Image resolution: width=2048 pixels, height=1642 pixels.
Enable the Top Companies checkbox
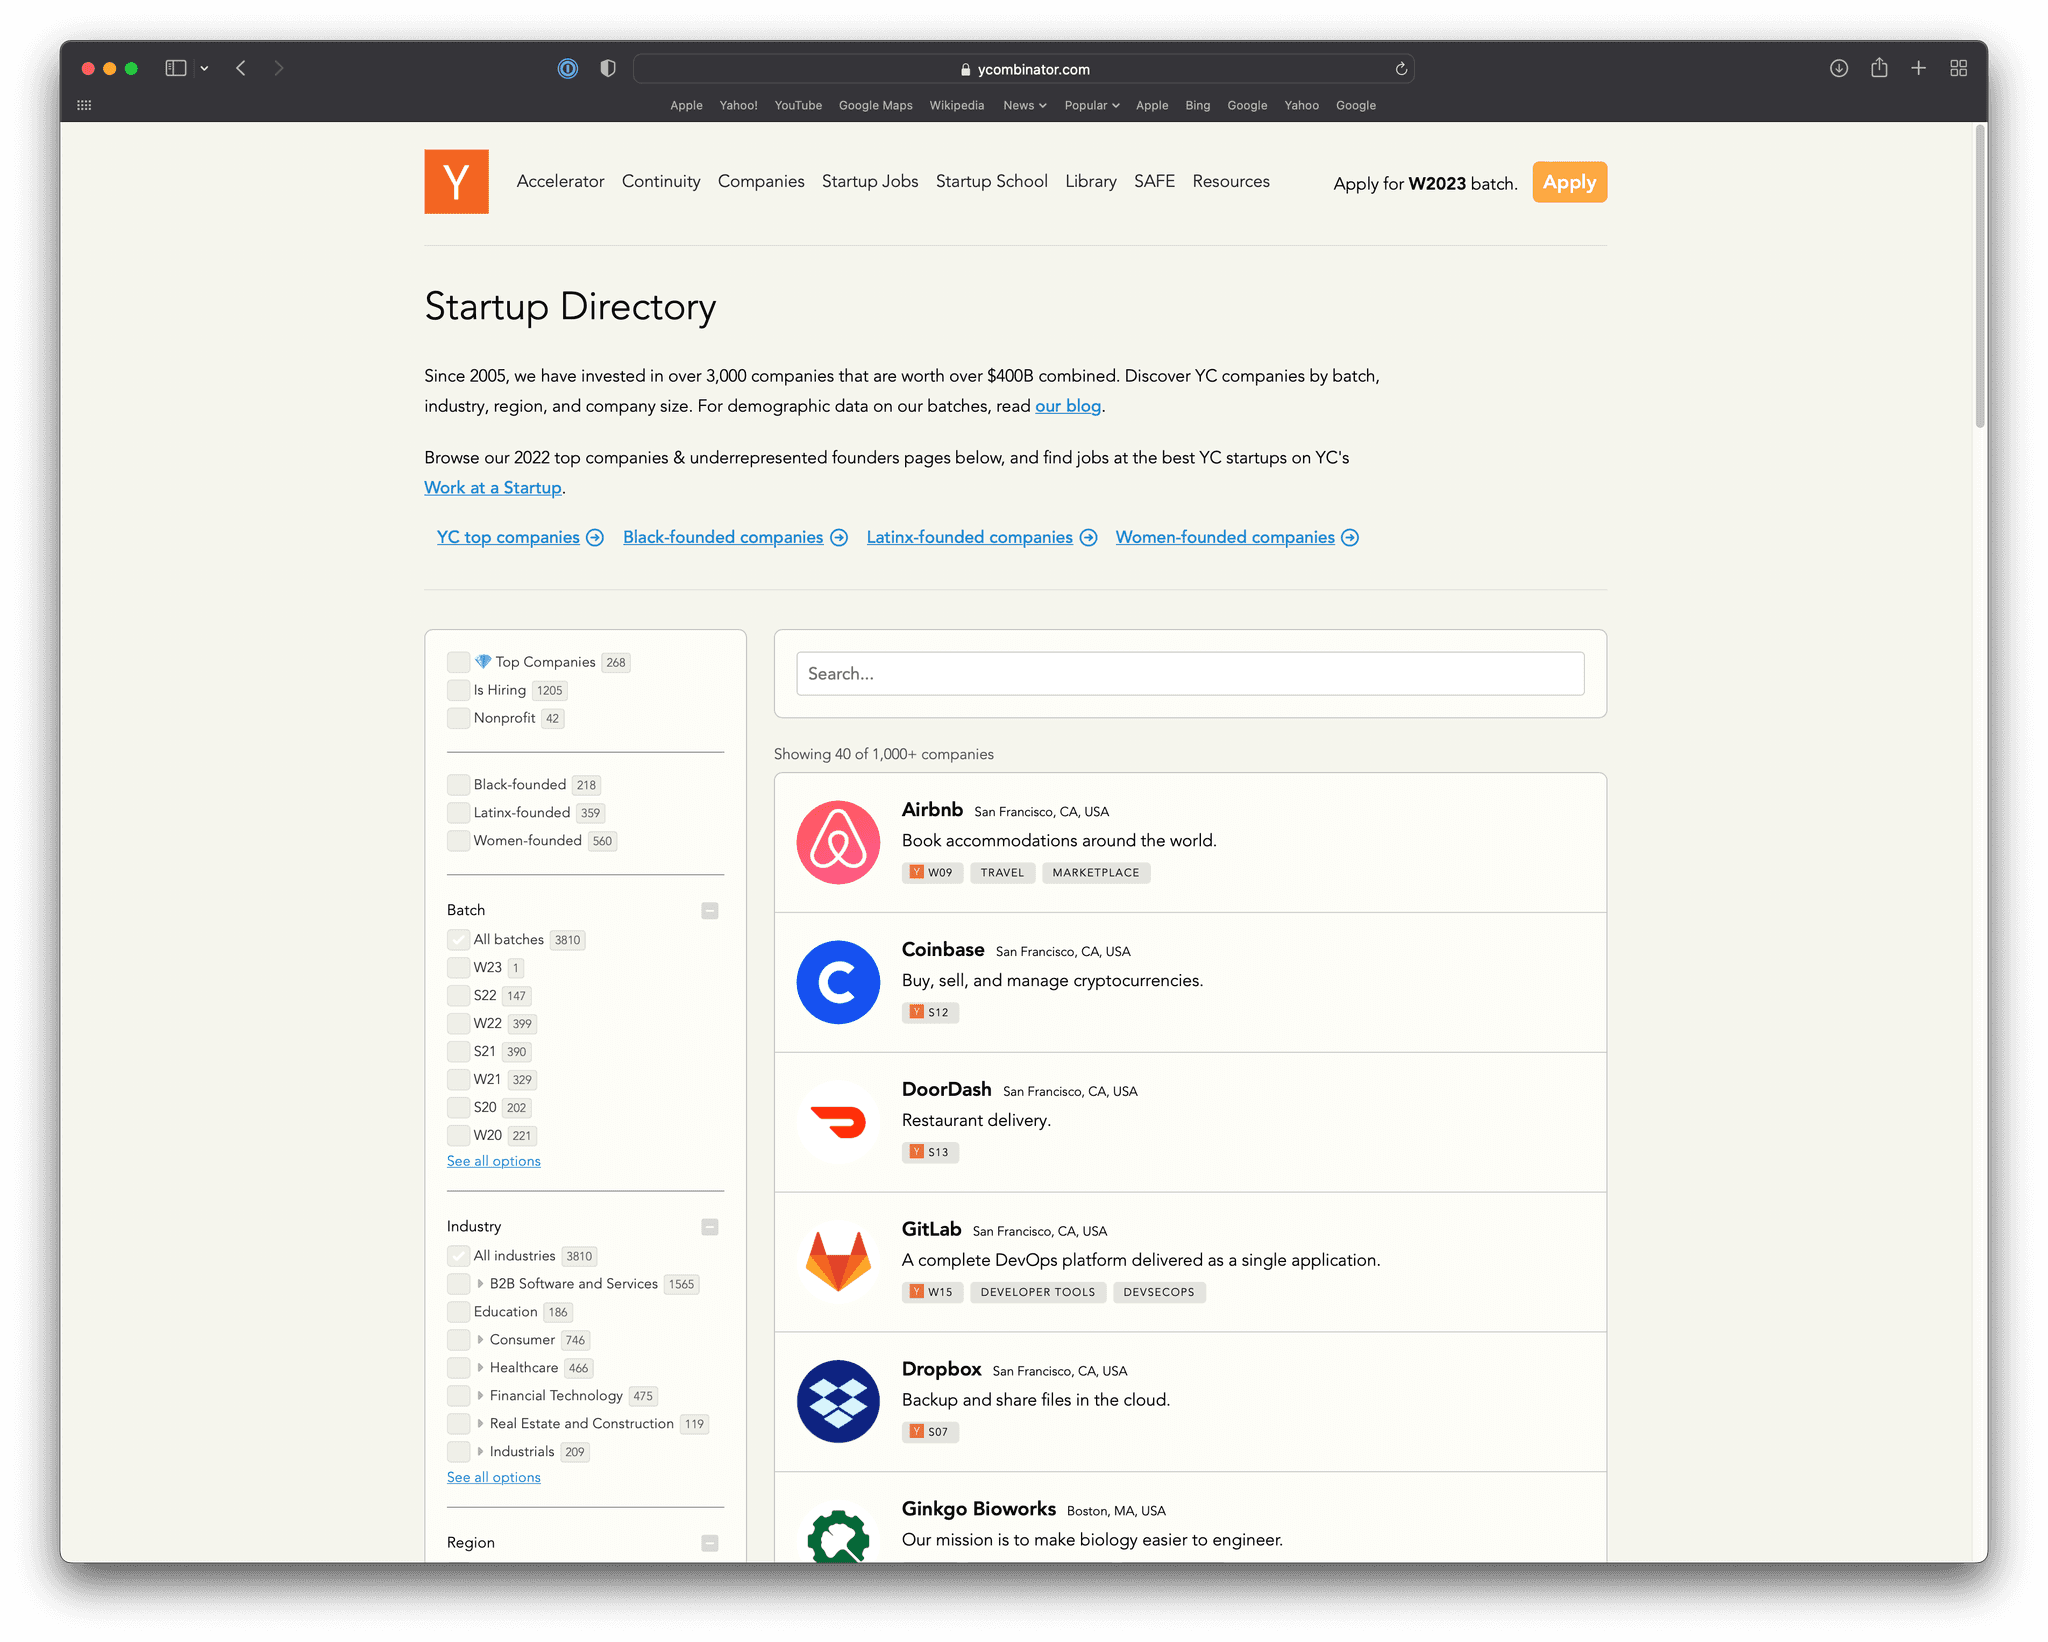tap(458, 662)
